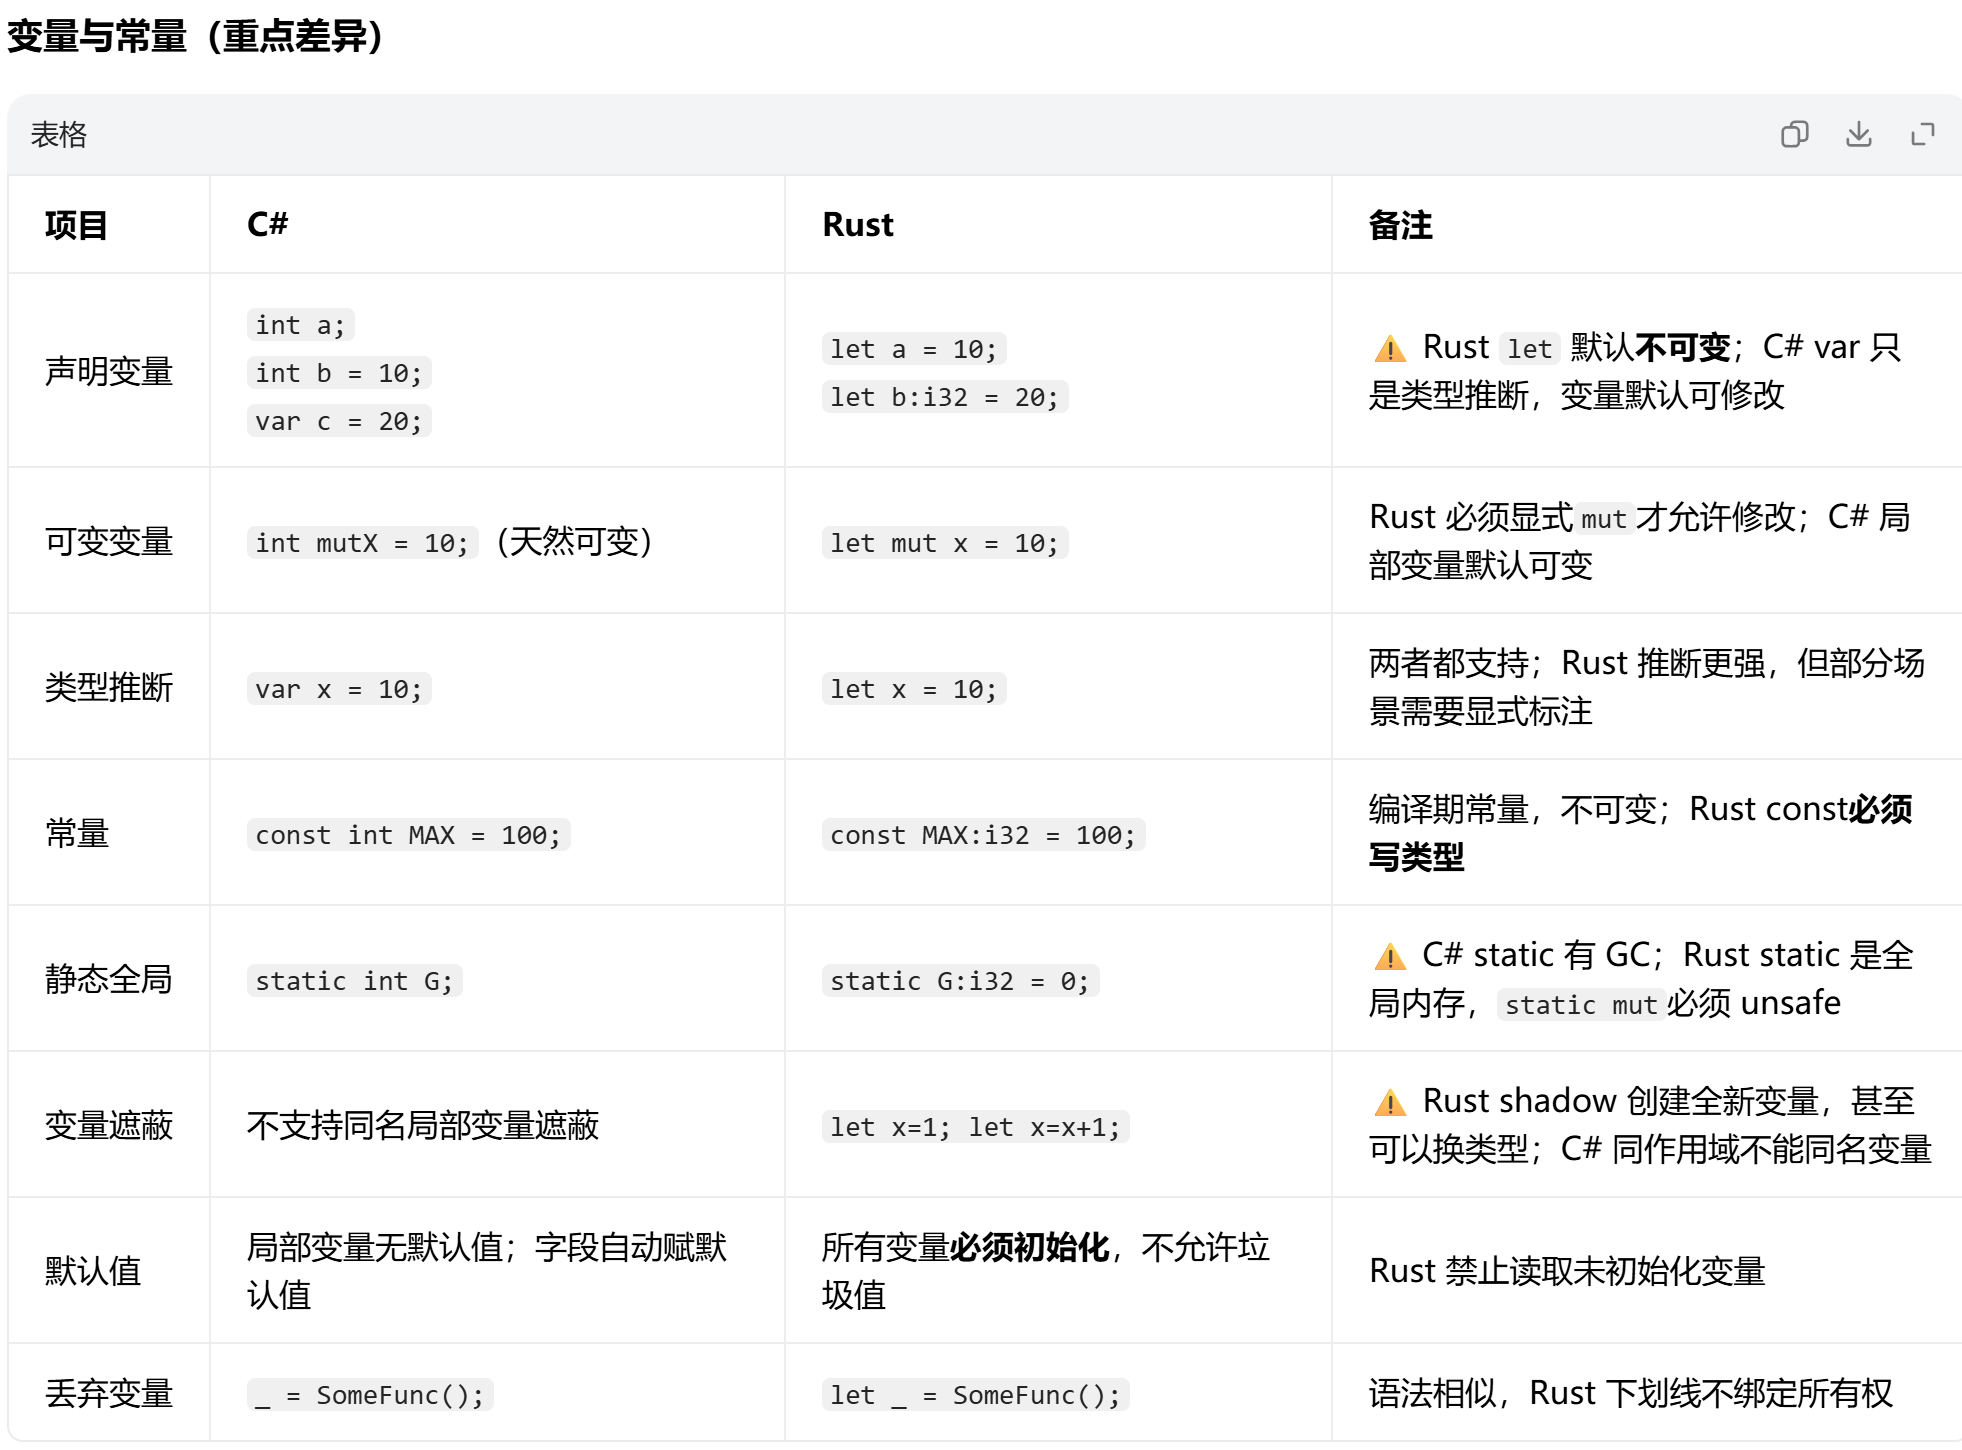Click the code 'let b:i32 = 20;'
This screenshot has height=1450, width=1962.
945,397
